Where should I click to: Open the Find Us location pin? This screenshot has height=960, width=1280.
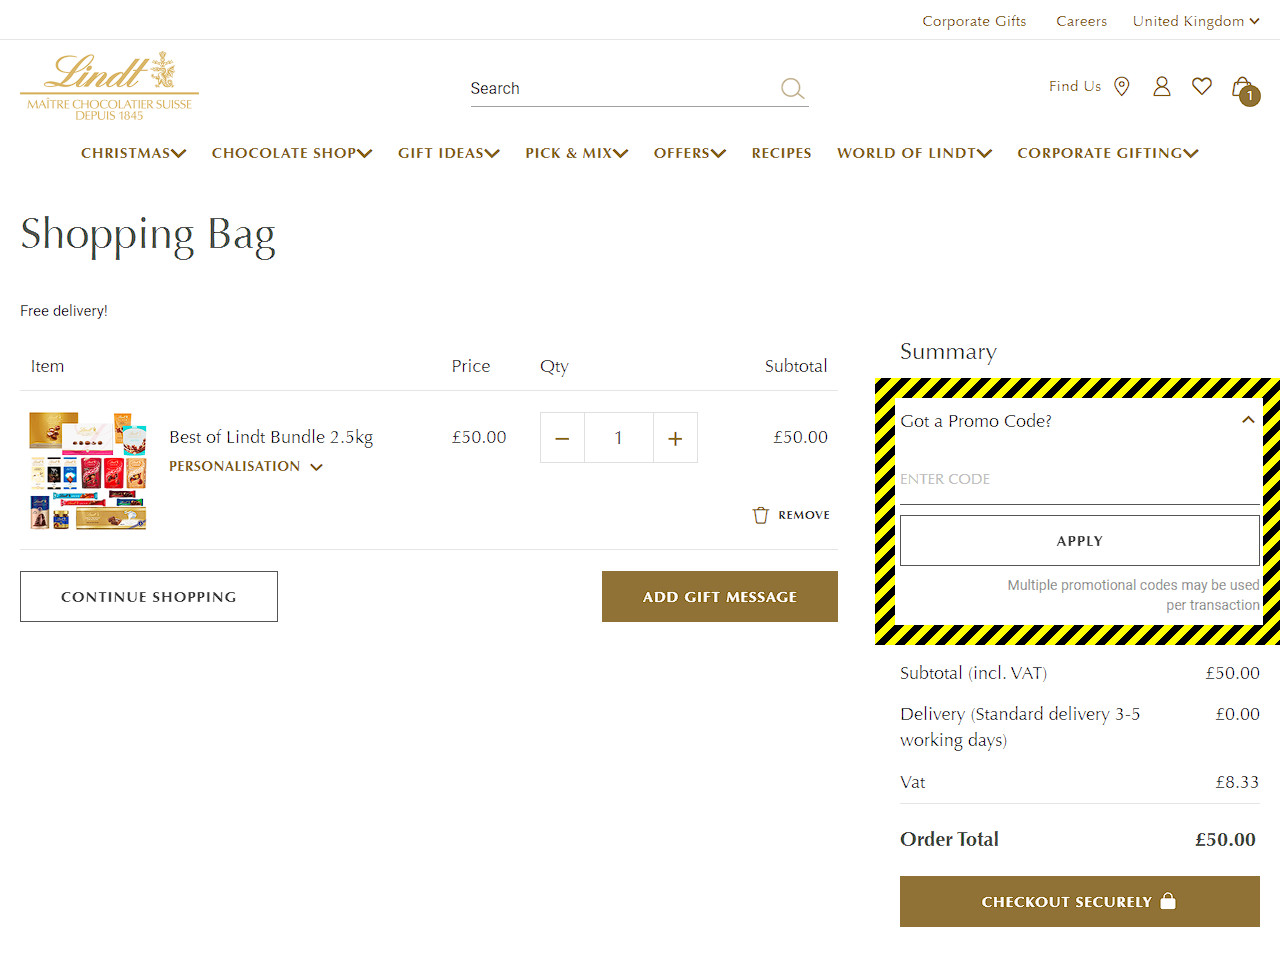tap(1122, 87)
